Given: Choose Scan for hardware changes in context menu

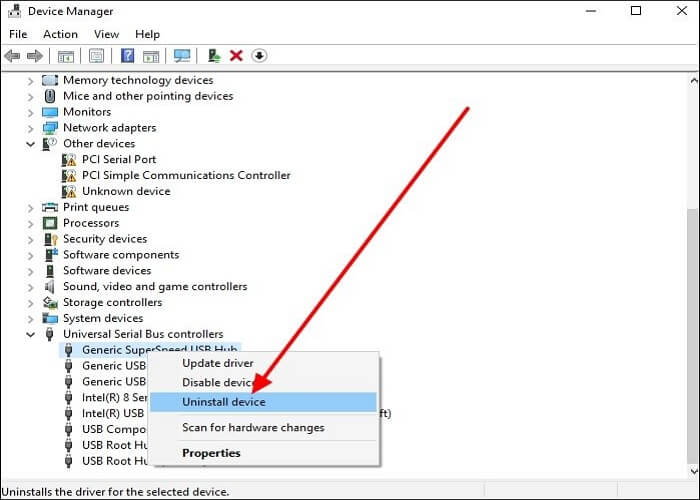Looking at the screenshot, I should [263, 428].
